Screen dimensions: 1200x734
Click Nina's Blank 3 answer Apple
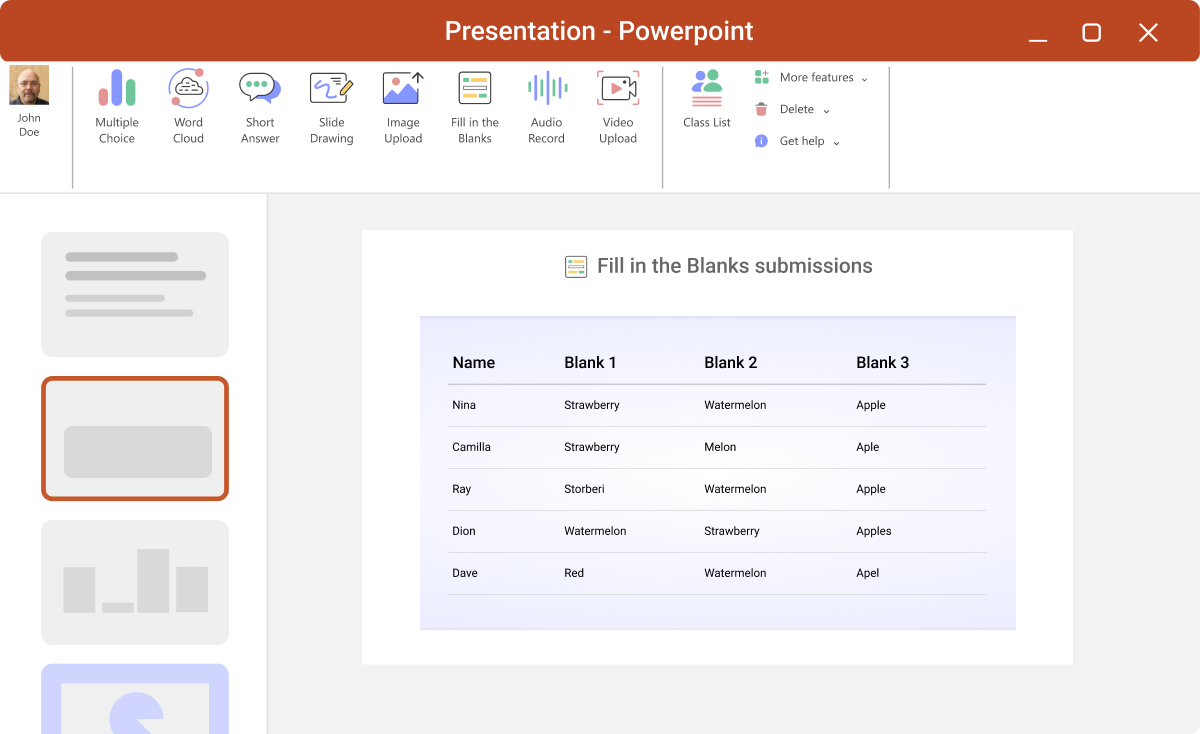(x=871, y=405)
